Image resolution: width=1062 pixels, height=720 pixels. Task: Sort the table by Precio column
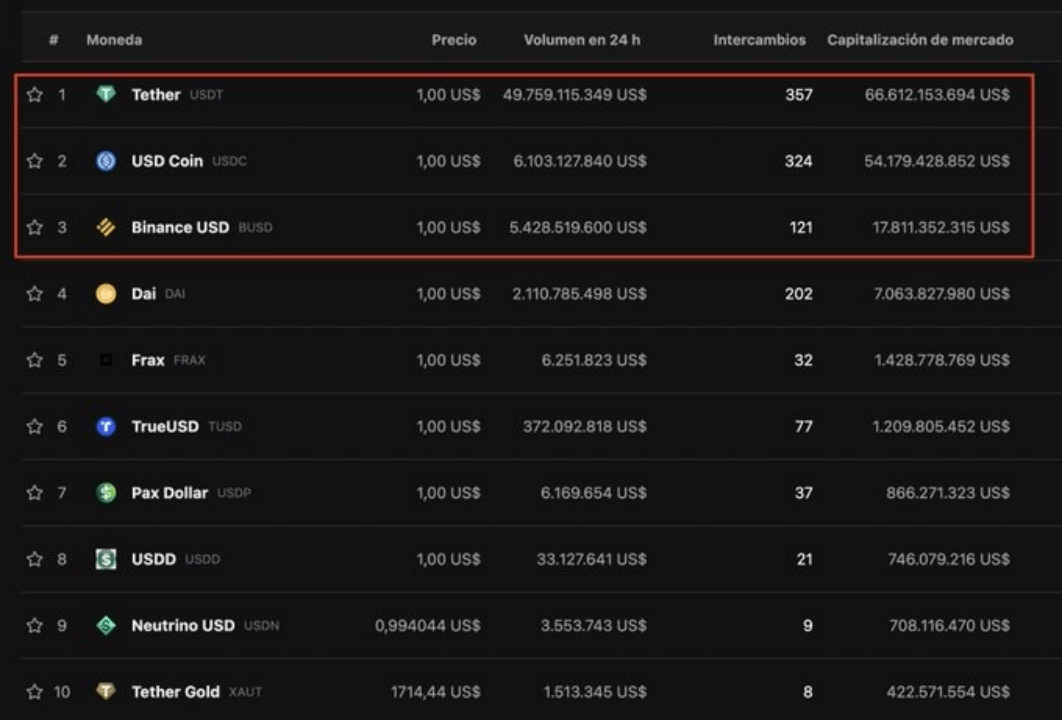click(x=456, y=40)
